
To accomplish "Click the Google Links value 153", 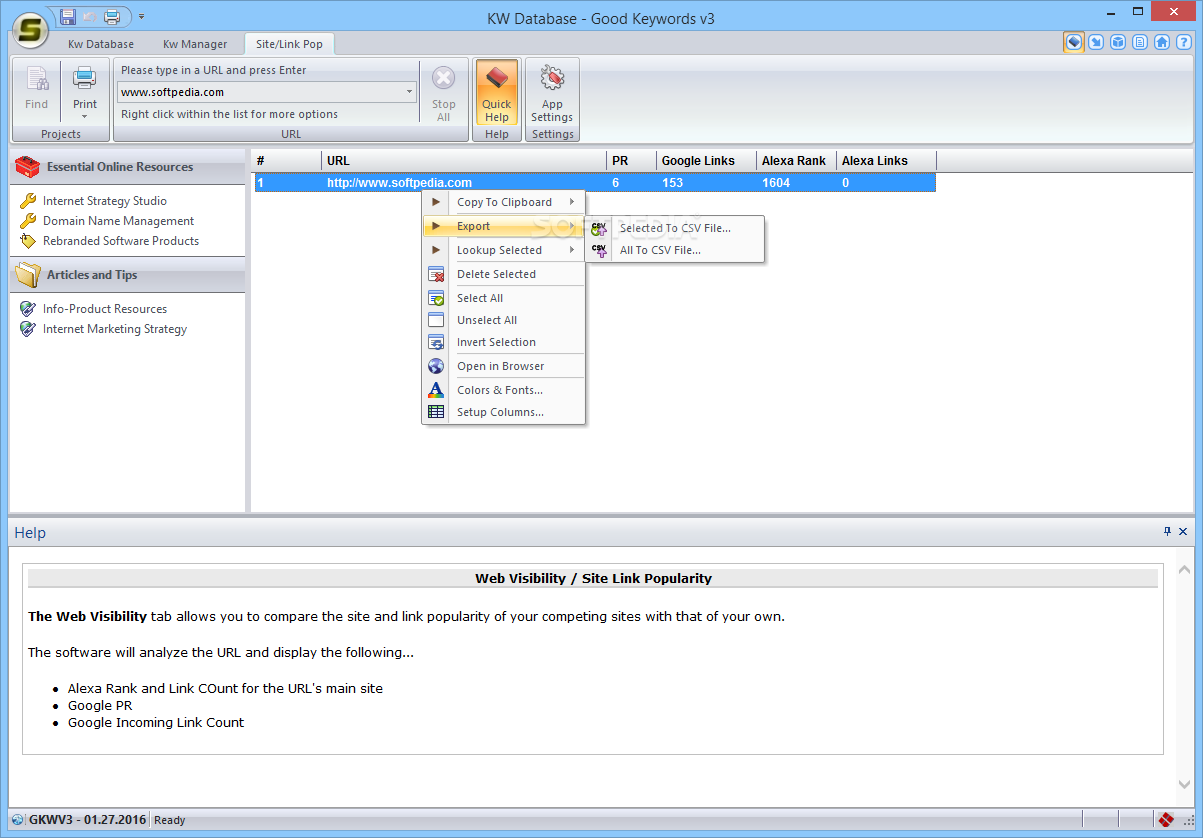I will (x=672, y=183).
